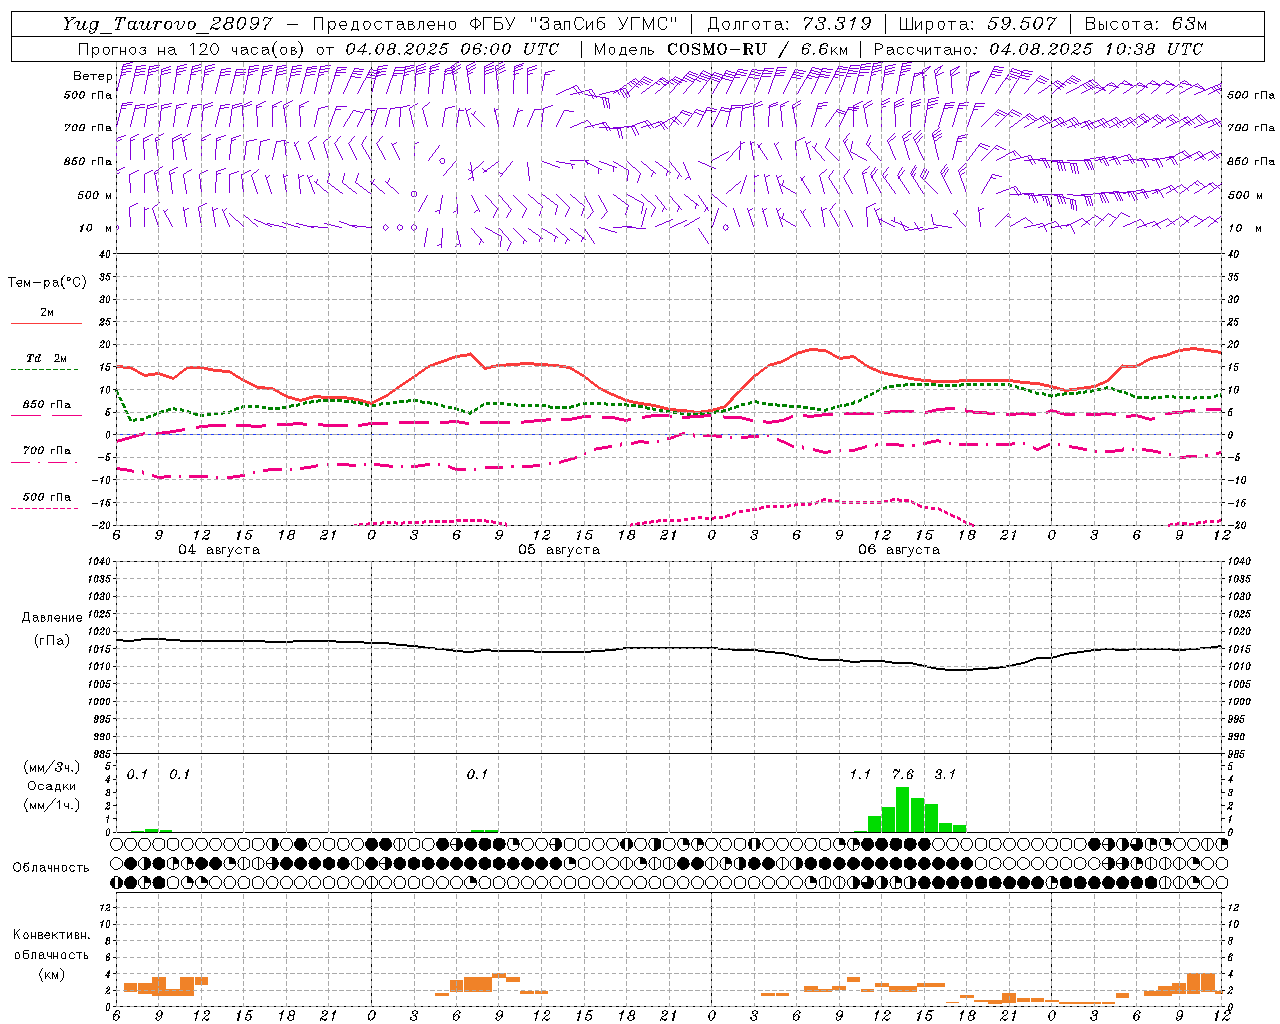
Task: Click the 2м temperature legend label
Action: tap(46, 313)
